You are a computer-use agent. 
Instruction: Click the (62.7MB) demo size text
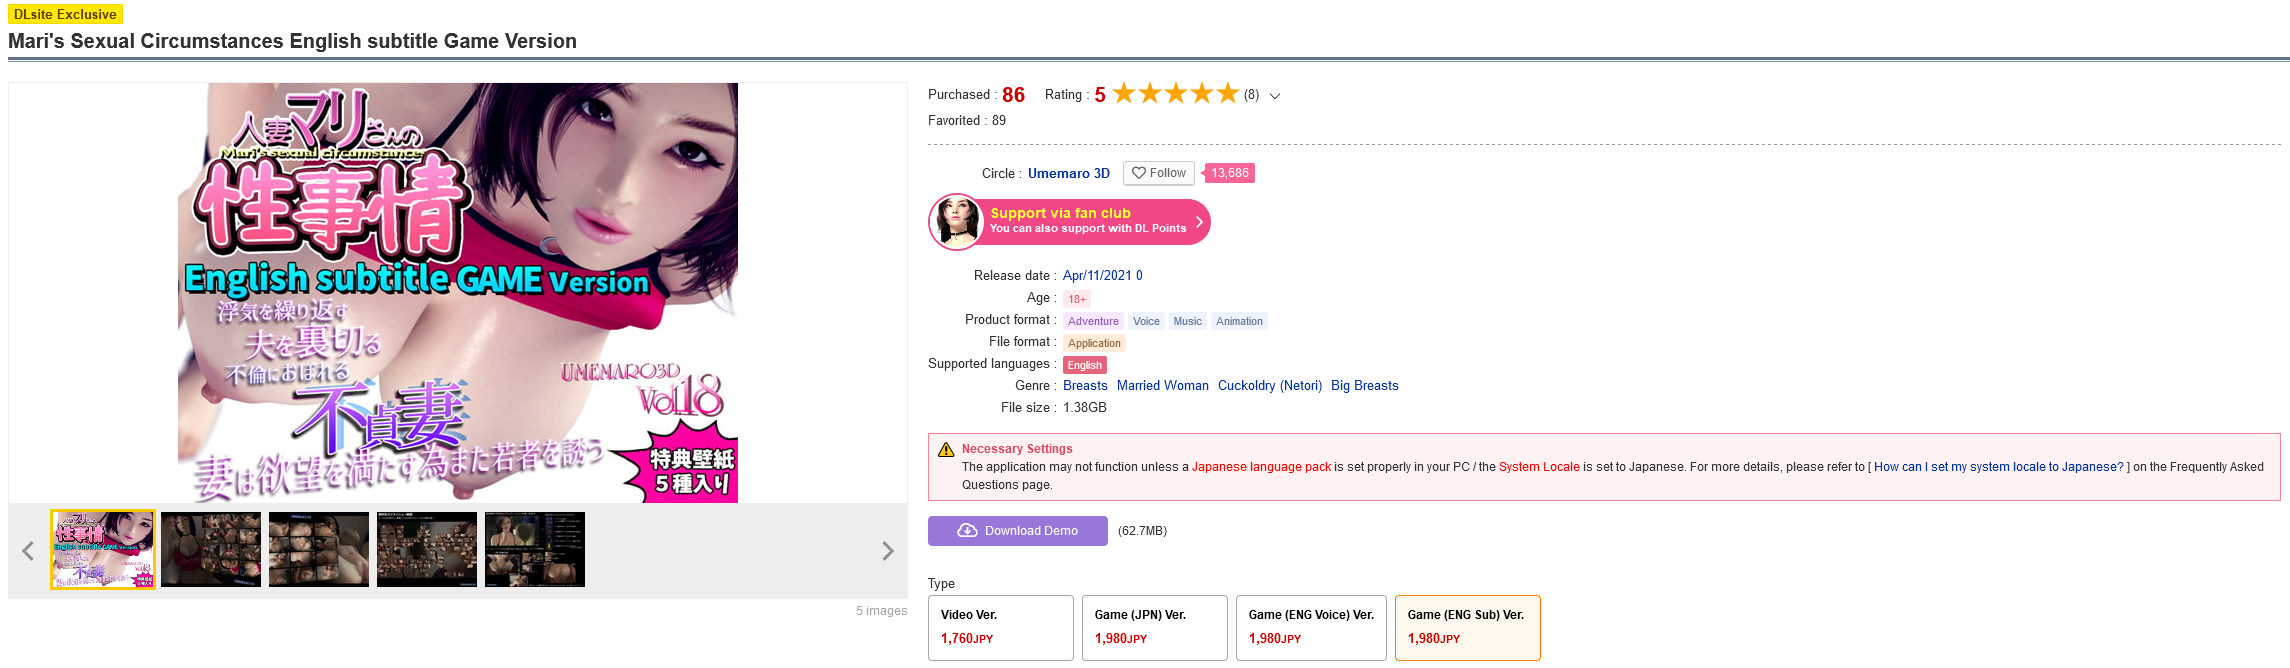pos(1142,531)
